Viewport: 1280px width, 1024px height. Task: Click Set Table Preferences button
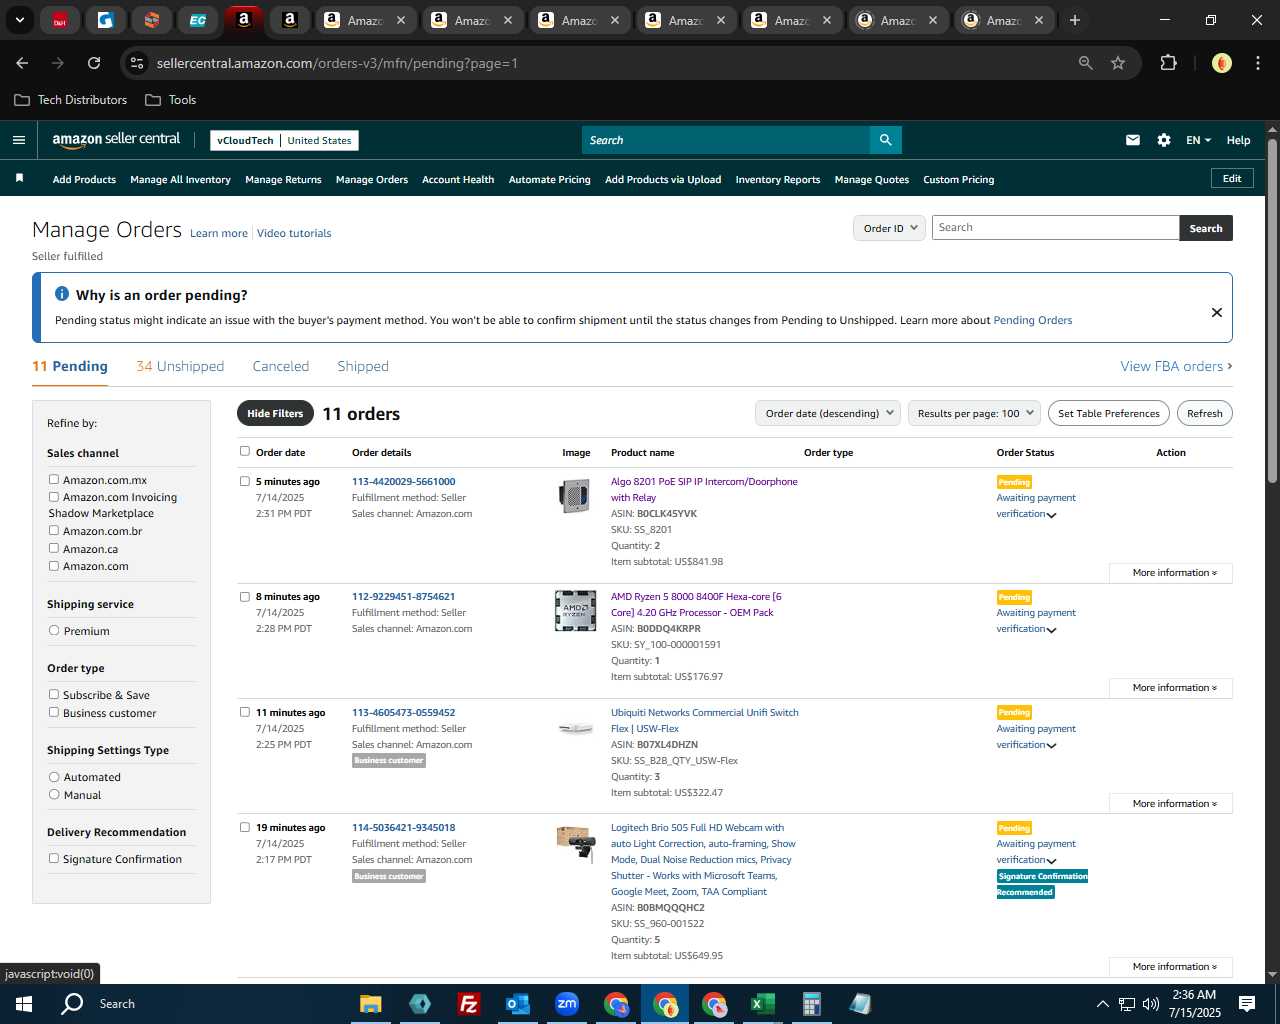pyautogui.click(x=1109, y=413)
